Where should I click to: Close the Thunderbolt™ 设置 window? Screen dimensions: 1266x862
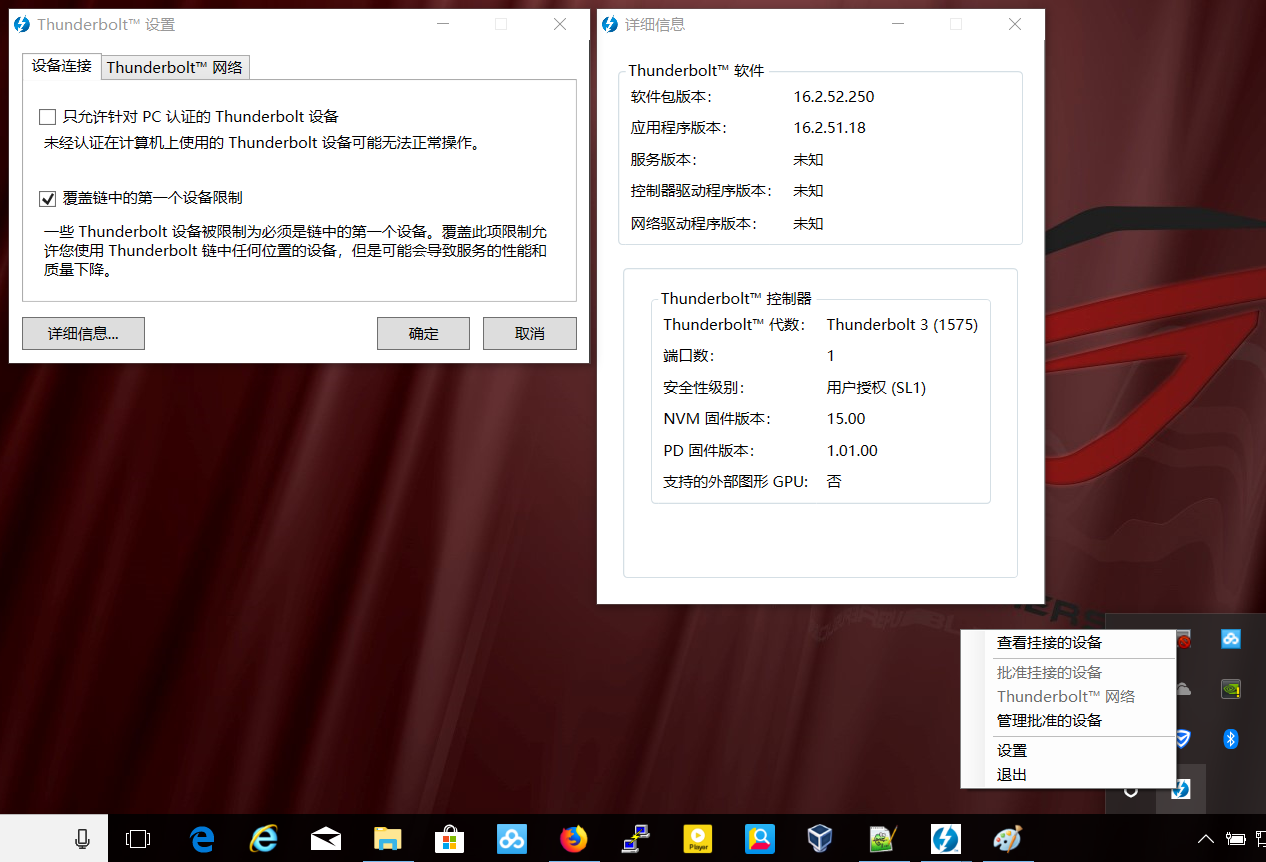point(560,24)
